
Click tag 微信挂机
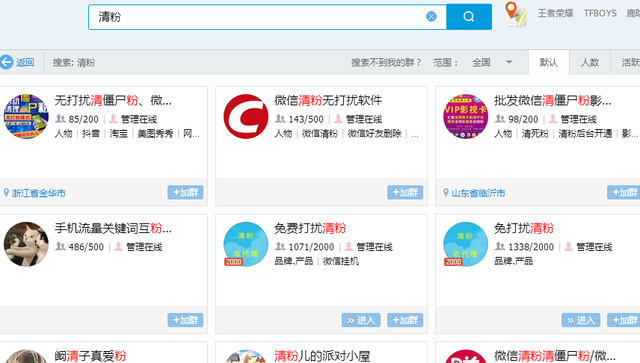(341, 261)
